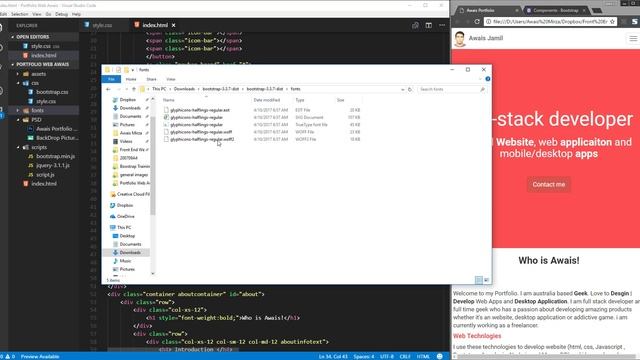
Task: Open the Share ribbon tab in File Explorer
Action: click(151, 79)
